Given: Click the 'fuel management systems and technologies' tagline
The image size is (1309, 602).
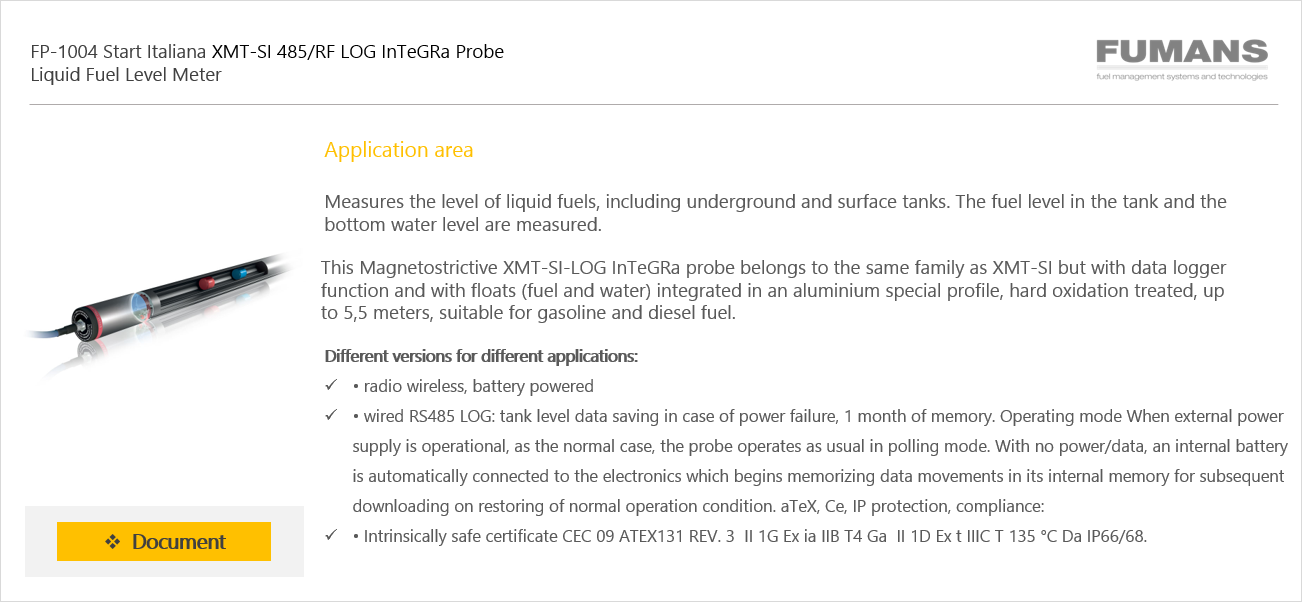Looking at the screenshot, I should coord(1182,76).
